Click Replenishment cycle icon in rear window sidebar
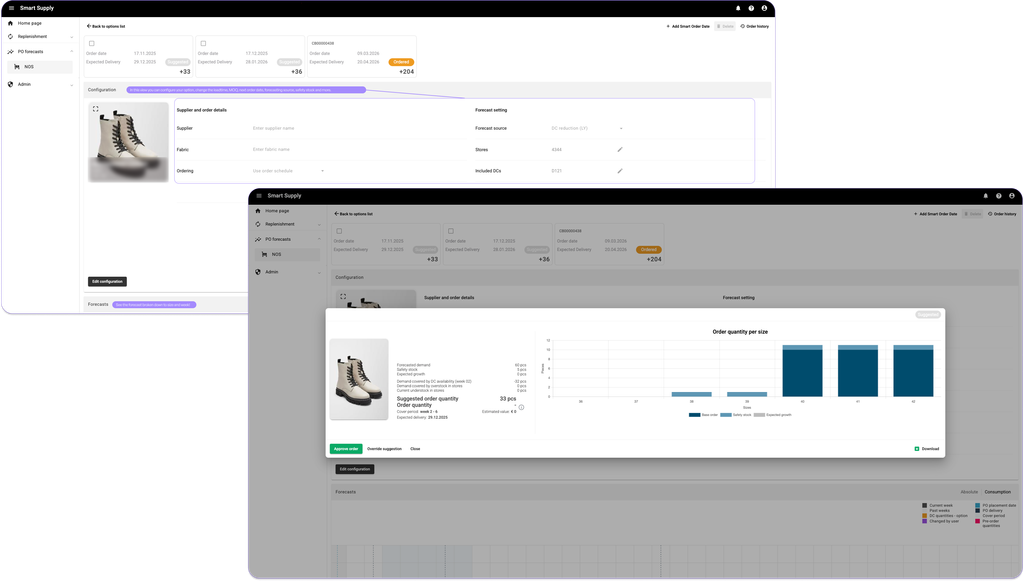Image resolution: width=1024 pixels, height=581 pixels. 10,37
